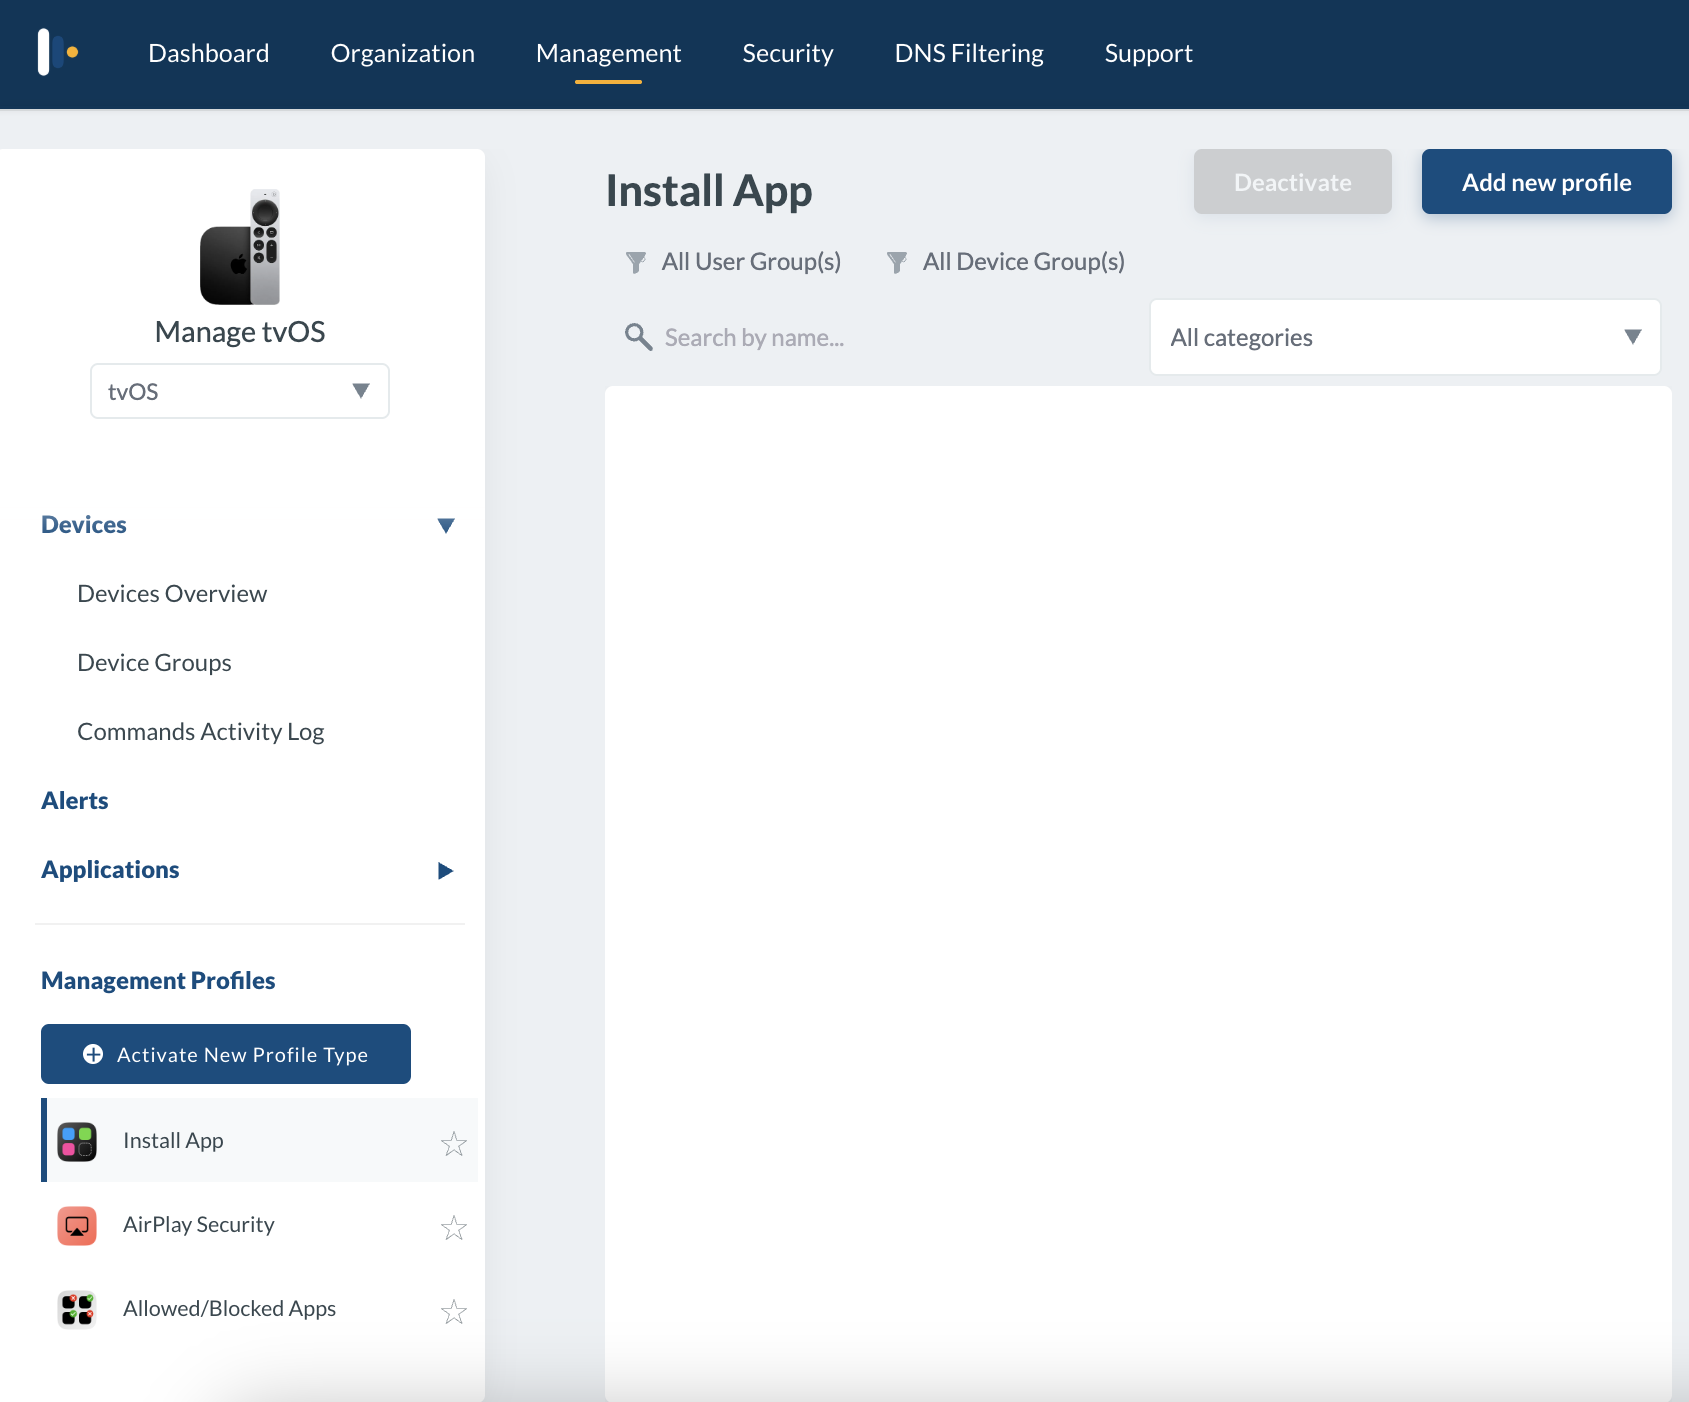
Task: Click the Management Profiles heading
Action: coord(158,981)
